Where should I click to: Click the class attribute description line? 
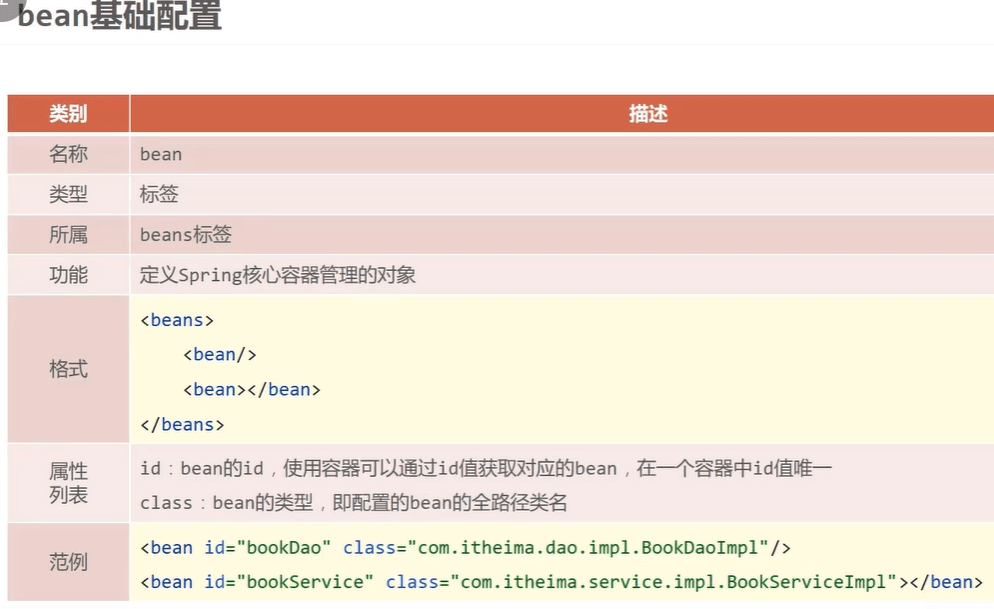click(354, 503)
